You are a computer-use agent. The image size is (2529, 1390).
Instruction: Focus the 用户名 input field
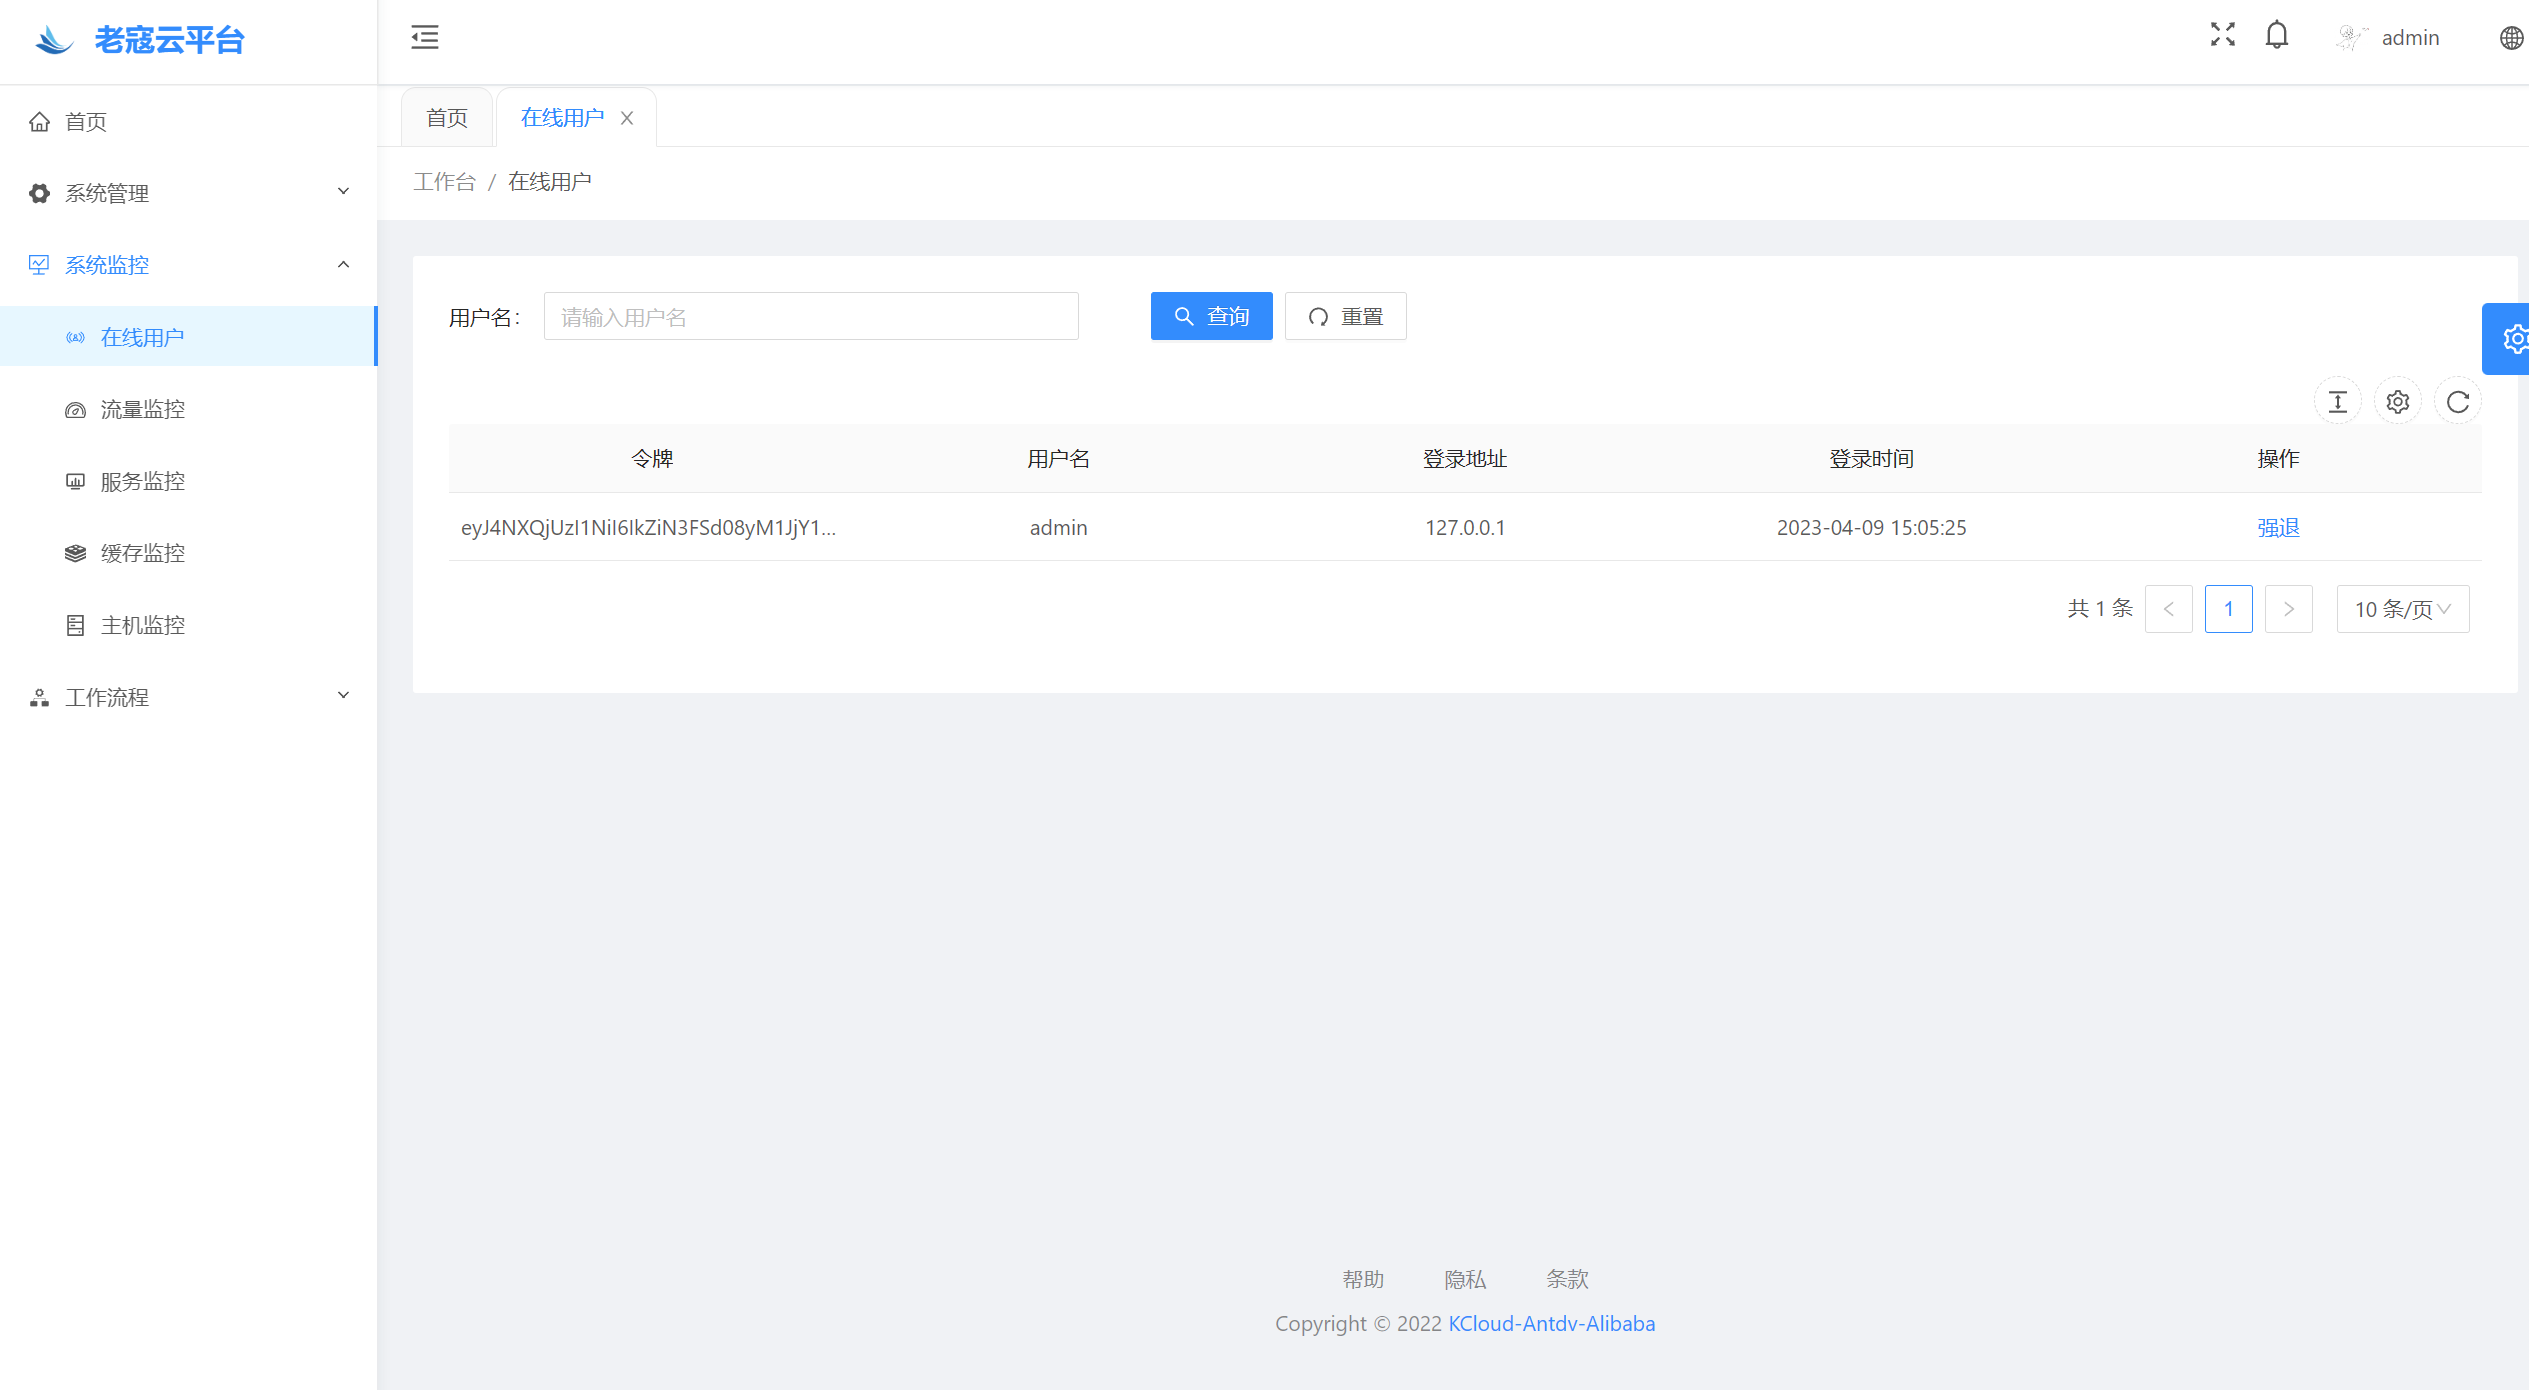[x=811, y=317]
